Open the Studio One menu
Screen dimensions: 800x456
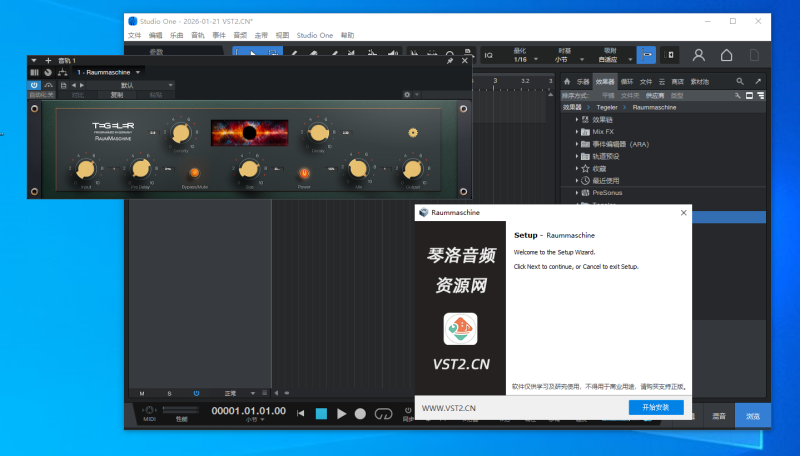tap(315, 35)
